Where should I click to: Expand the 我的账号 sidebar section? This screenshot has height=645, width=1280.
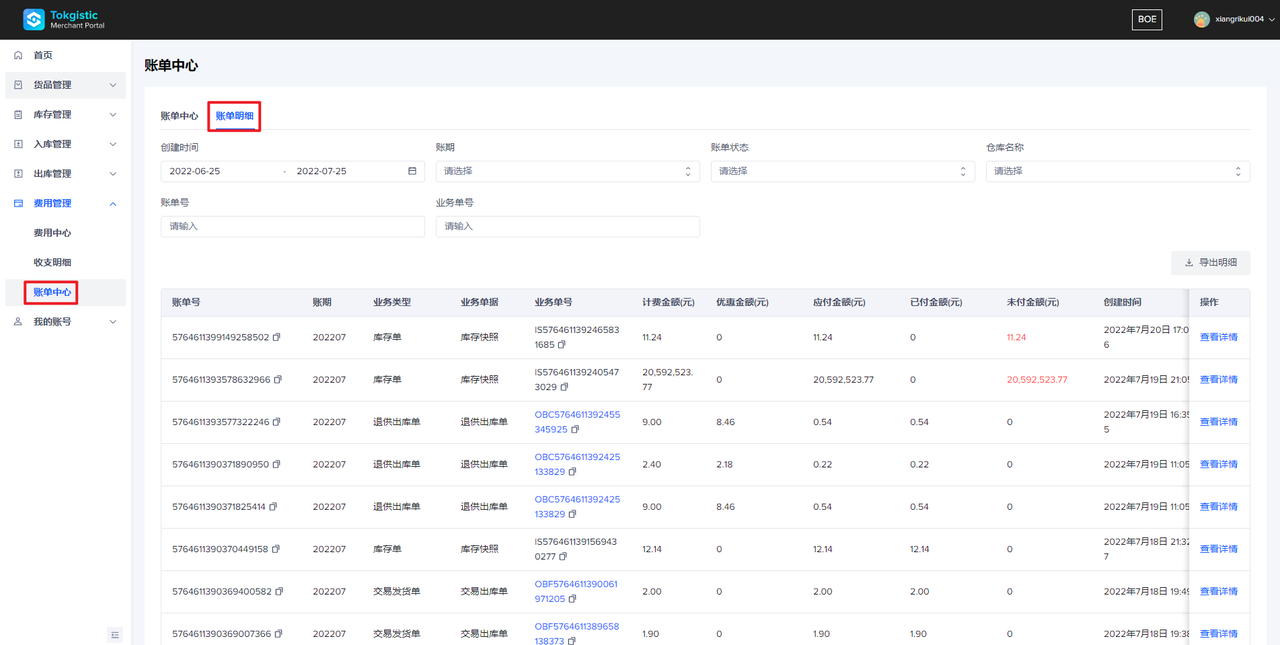click(x=65, y=322)
